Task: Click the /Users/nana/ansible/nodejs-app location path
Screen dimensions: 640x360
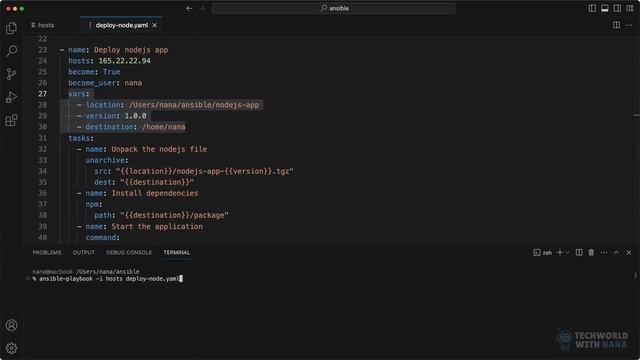Action: (x=194, y=105)
